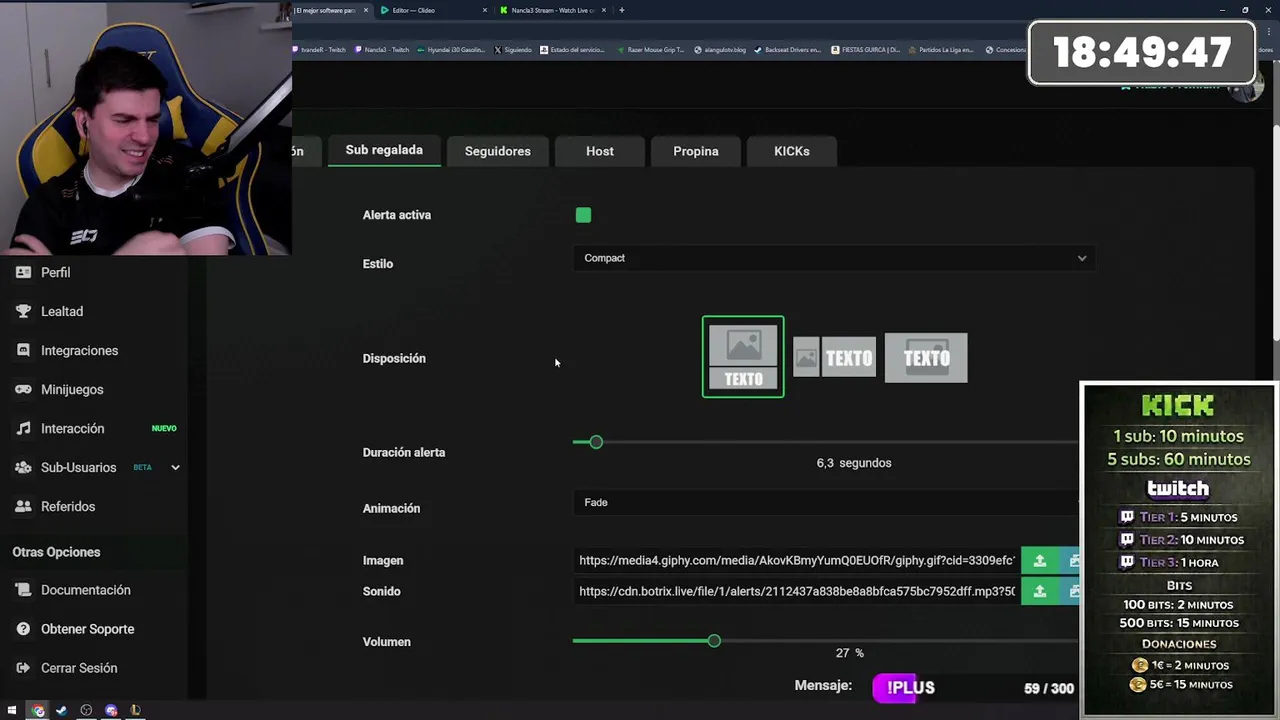Go to Integraciones in sidebar
1280x720 pixels.
coord(67,350)
